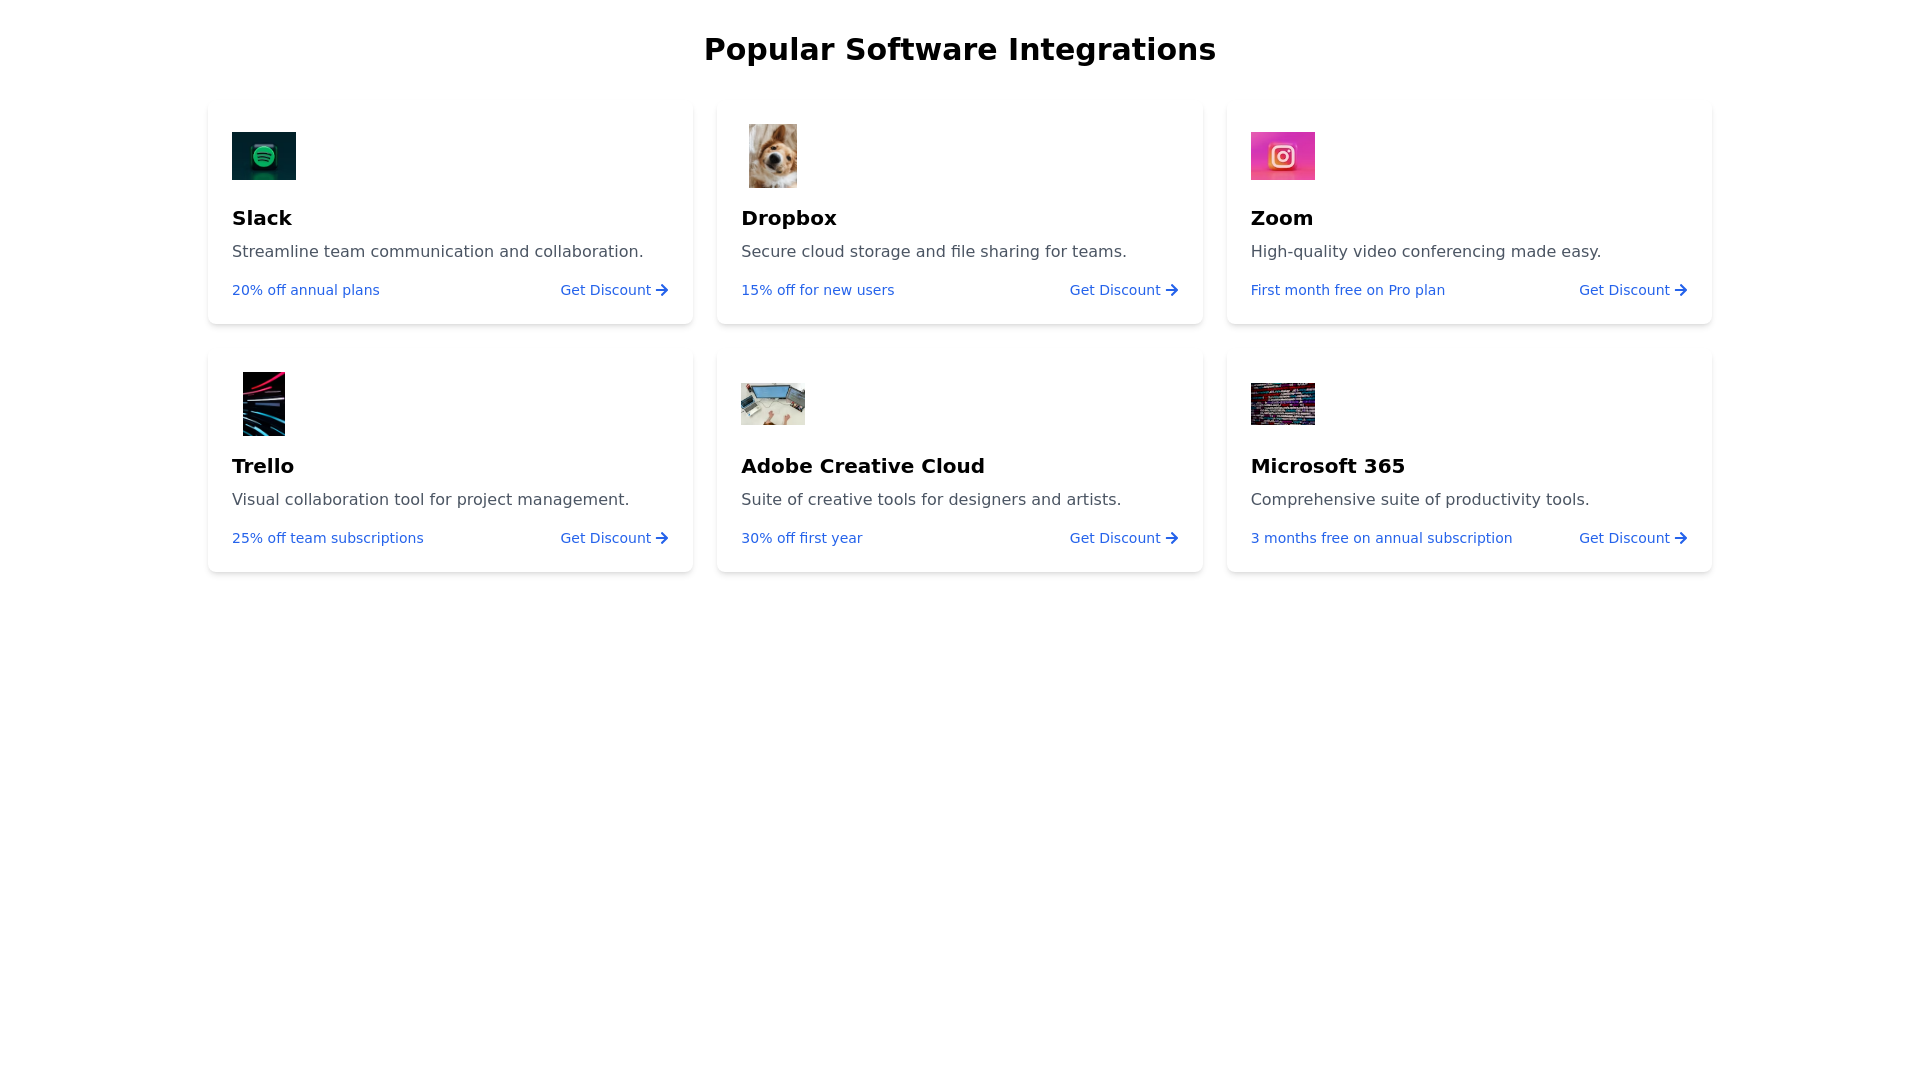Click Get Discount link for Zoom
The image size is (1920, 1080).
tap(1632, 290)
